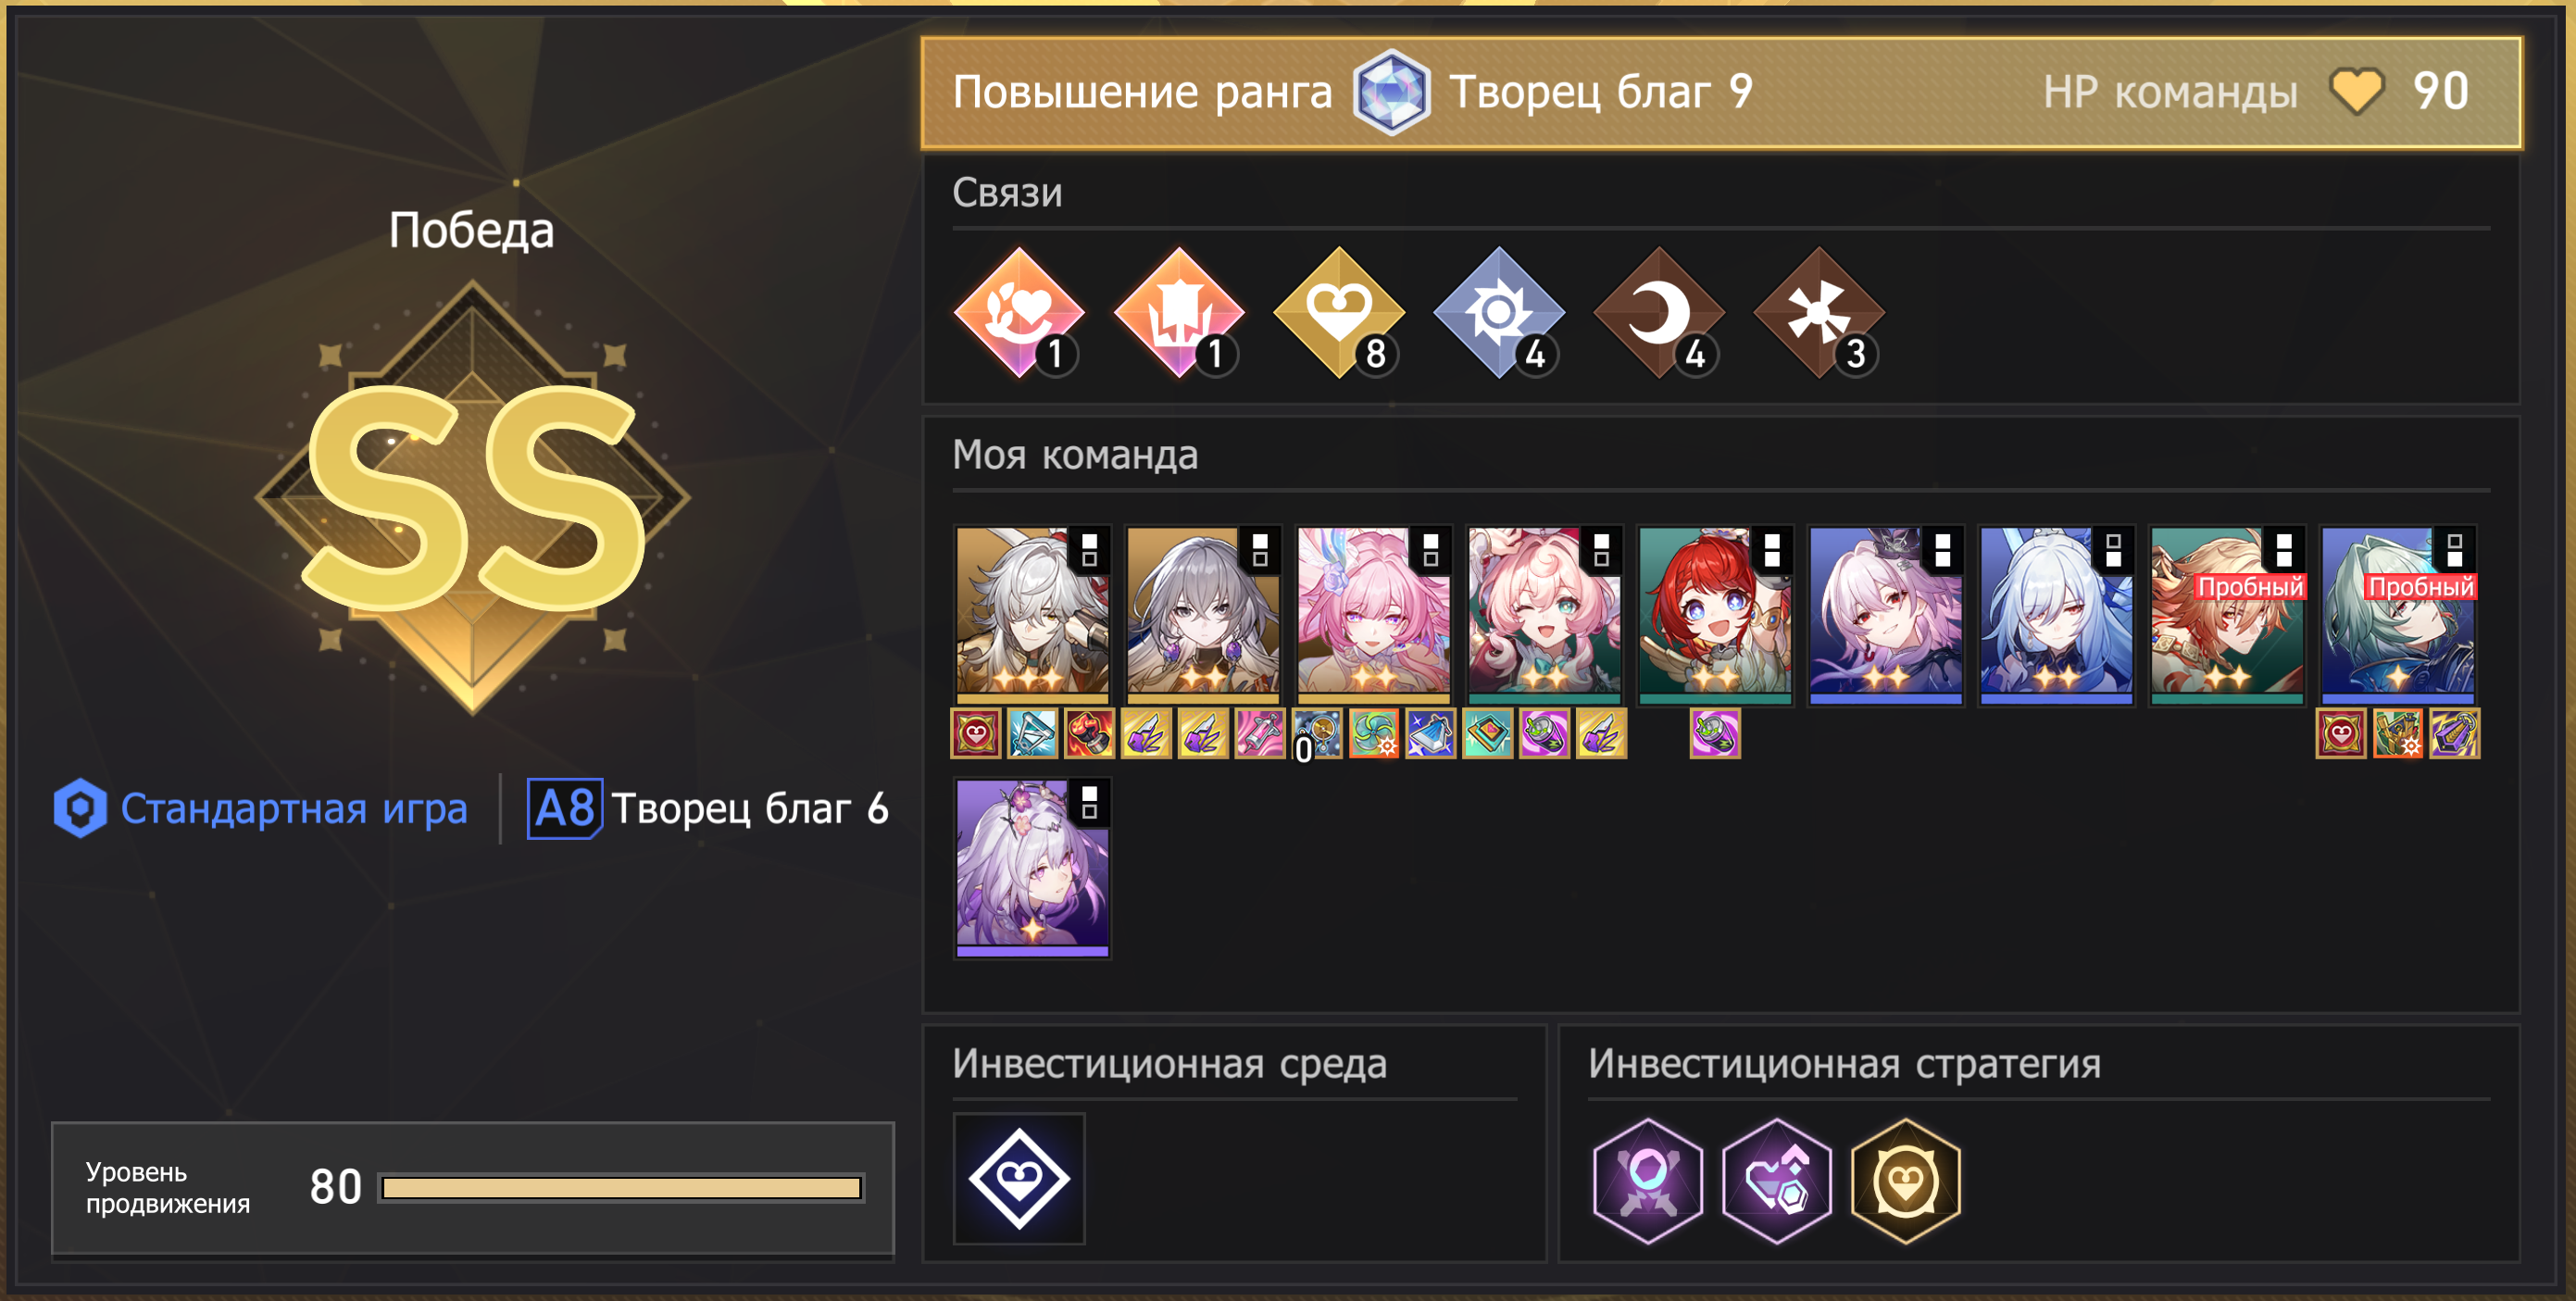
Task: Click the trident banner bond icon
Action: tap(1179, 312)
